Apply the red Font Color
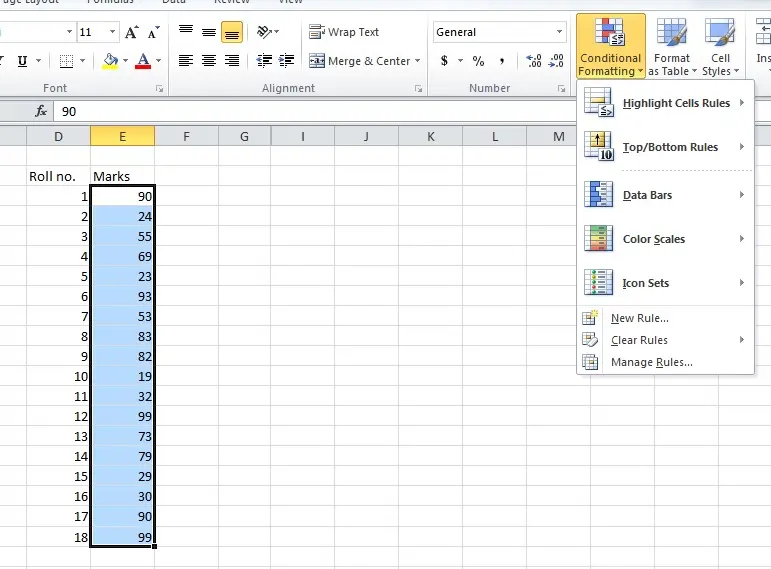Viewport: 771px width, 569px height. [143, 61]
